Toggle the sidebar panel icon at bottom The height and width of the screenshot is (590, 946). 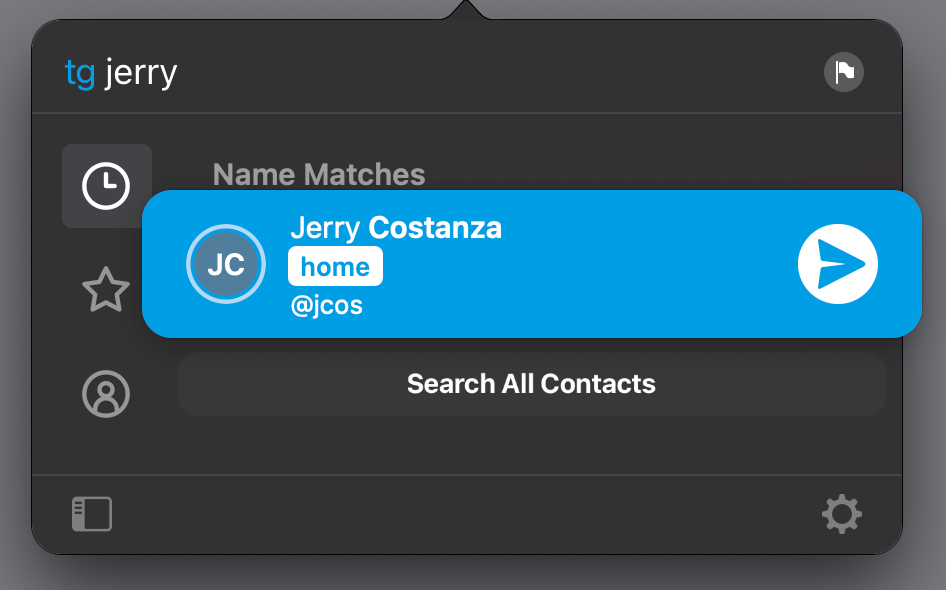92,514
